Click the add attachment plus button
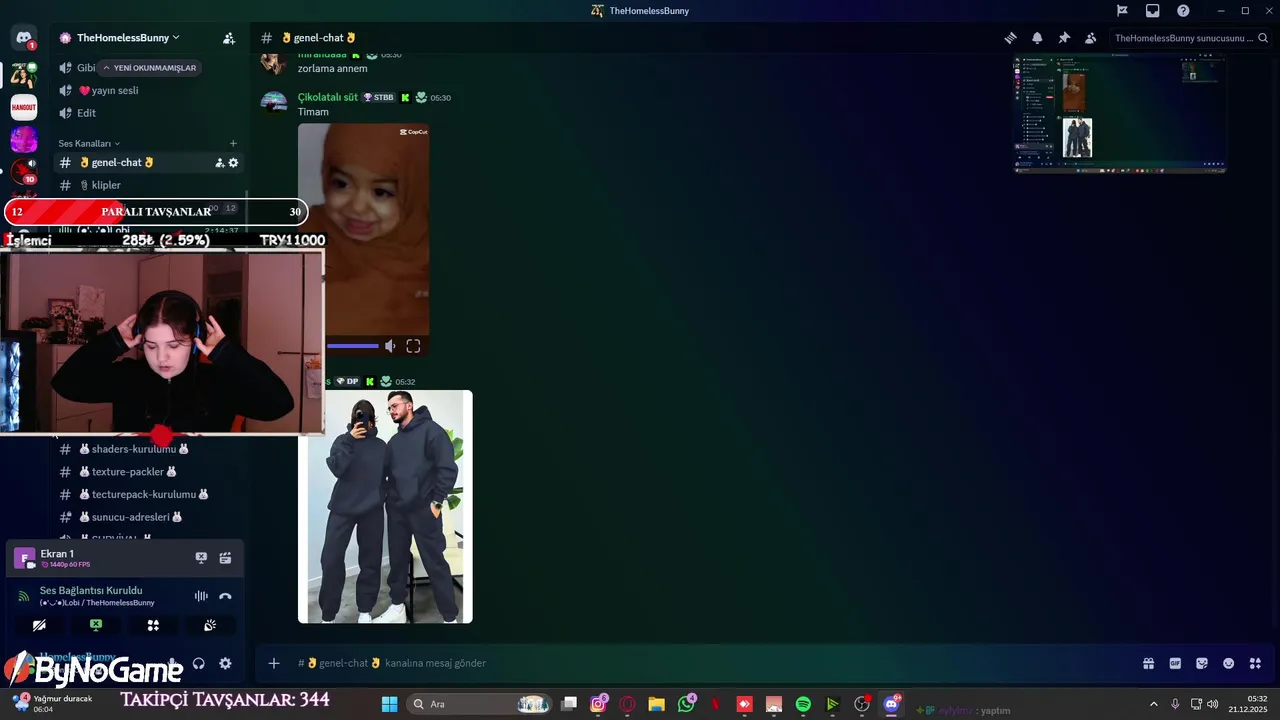Image resolution: width=1280 pixels, height=720 pixels. 273,663
